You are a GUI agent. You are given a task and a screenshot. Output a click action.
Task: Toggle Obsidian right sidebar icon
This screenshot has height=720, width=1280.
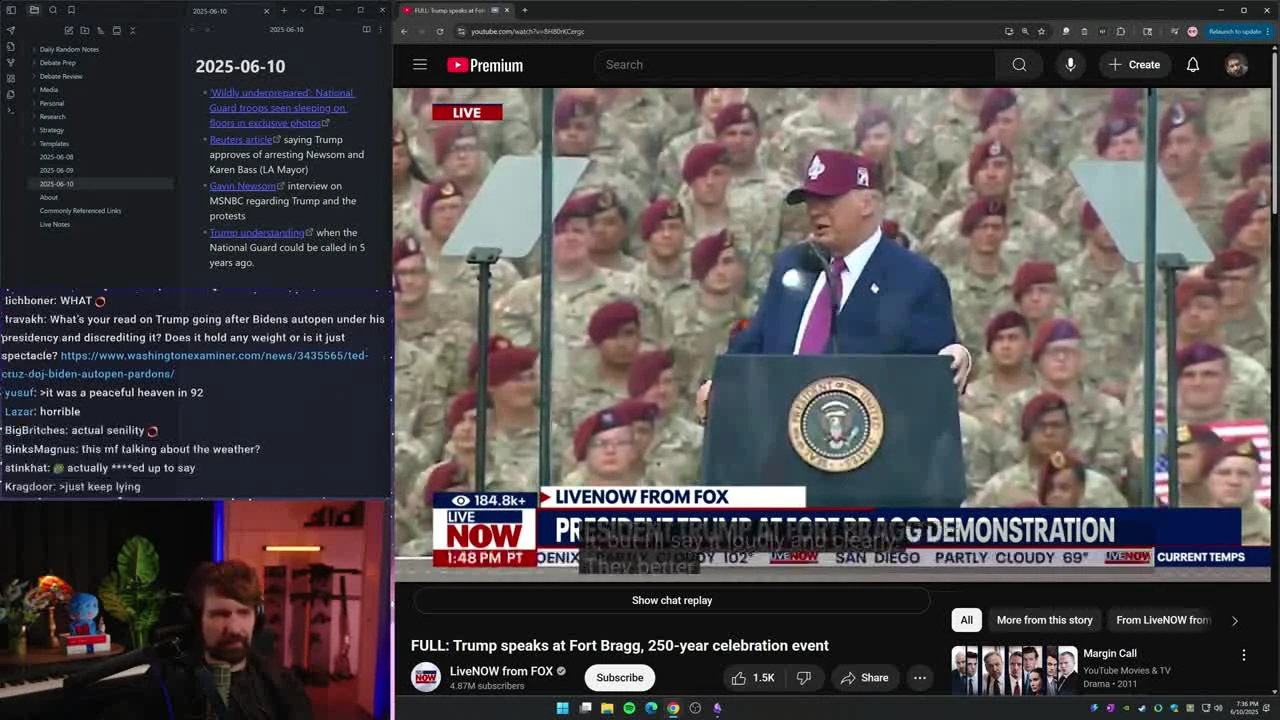[x=319, y=10]
